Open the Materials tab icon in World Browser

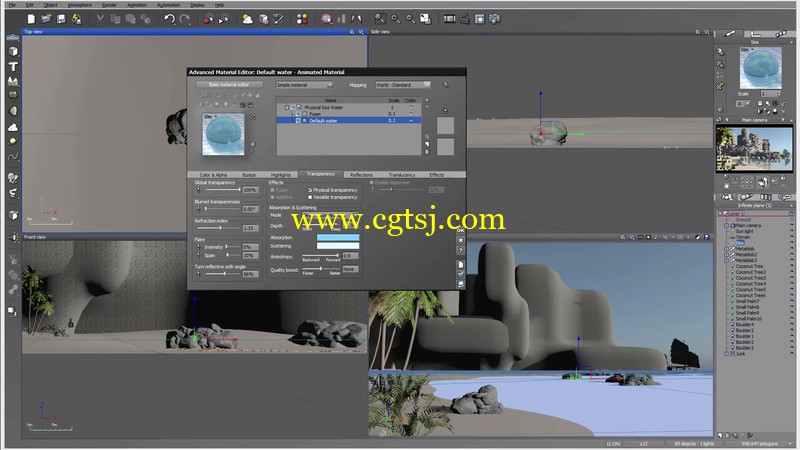pyautogui.click(x=745, y=197)
